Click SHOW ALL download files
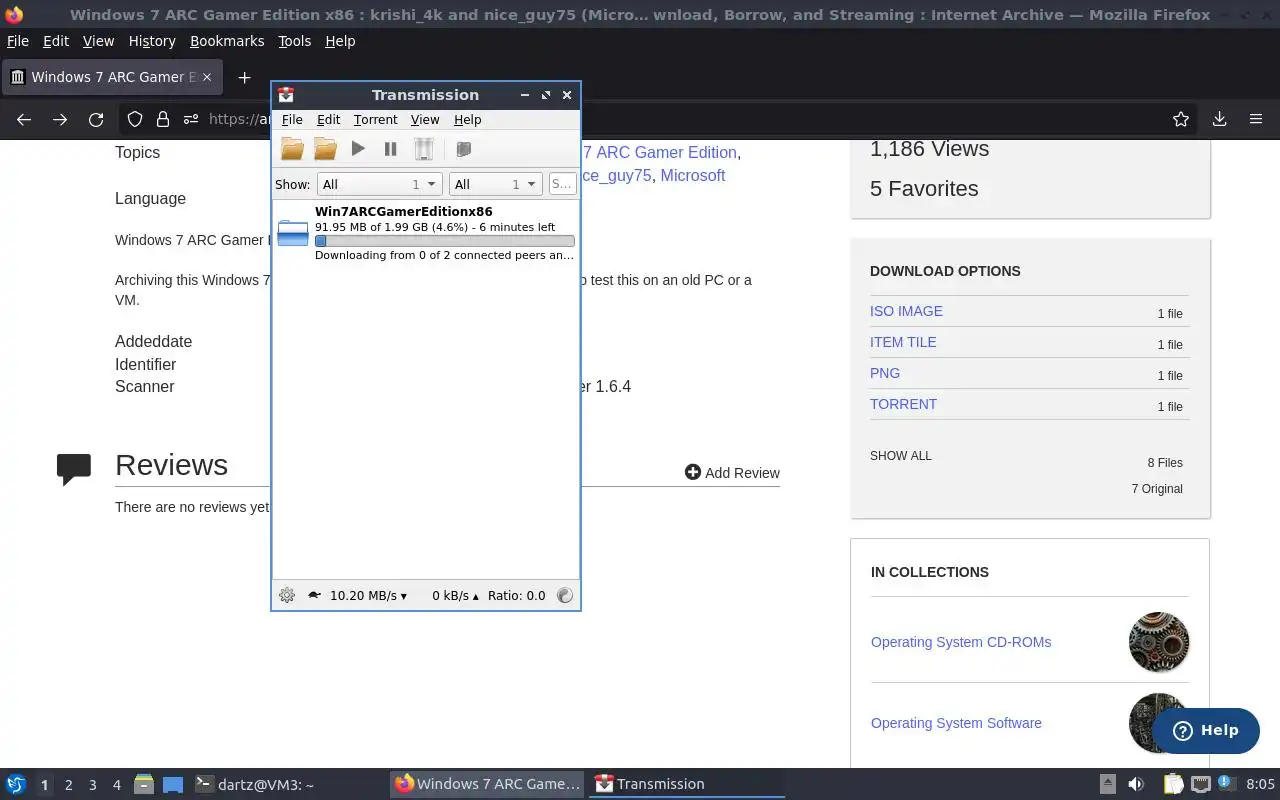The image size is (1280, 800). click(901, 456)
